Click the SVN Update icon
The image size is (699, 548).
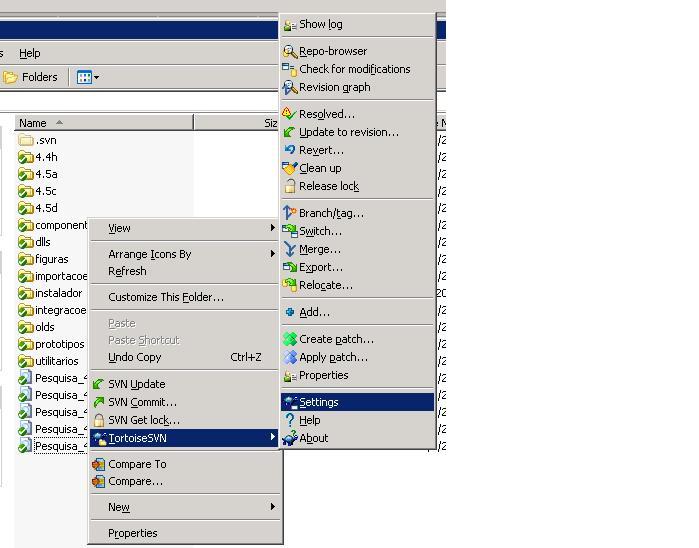pos(99,384)
